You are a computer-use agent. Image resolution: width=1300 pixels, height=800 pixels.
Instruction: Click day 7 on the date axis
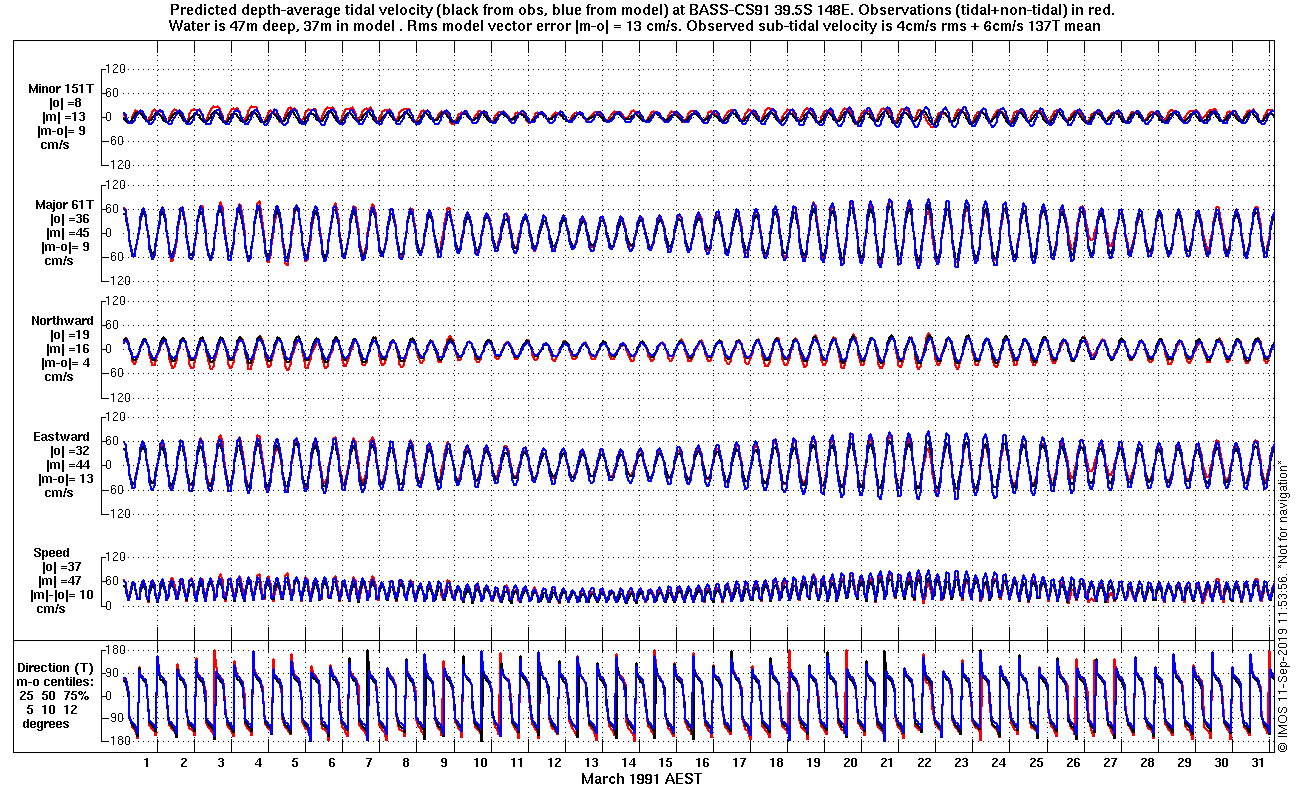pos(368,763)
